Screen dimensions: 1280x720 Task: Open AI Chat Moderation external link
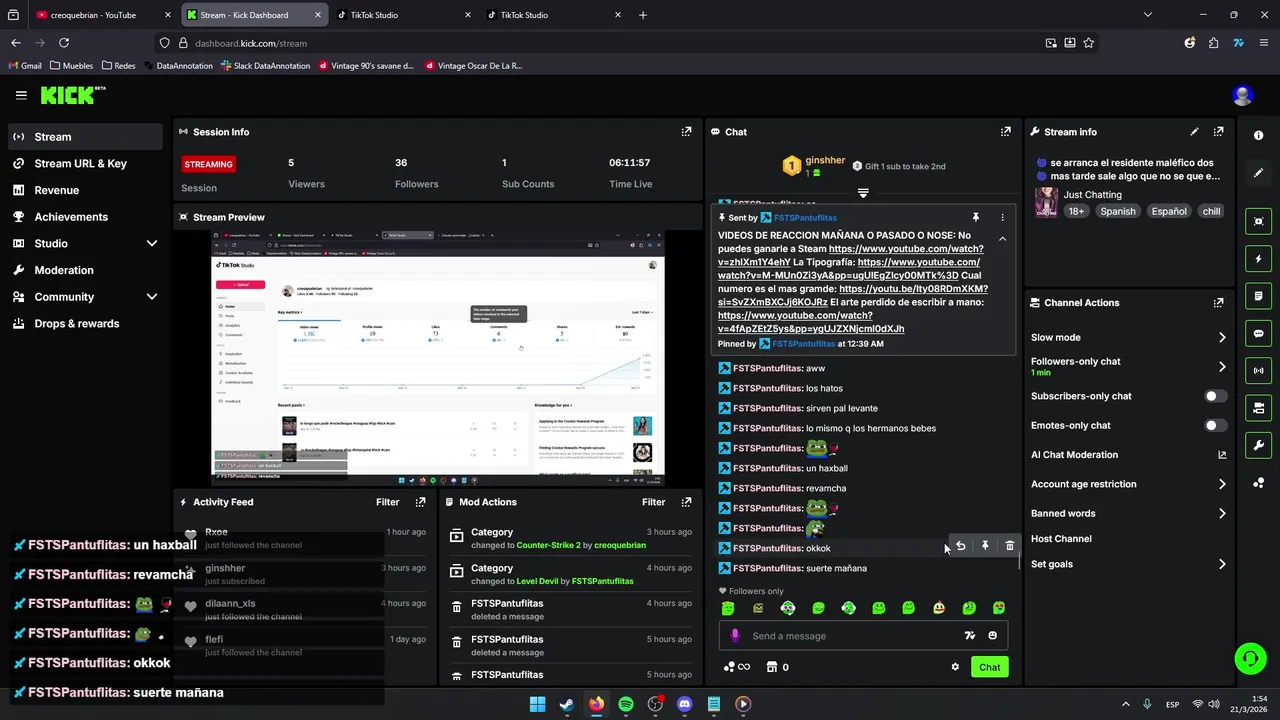pyautogui.click(x=1221, y=455)
